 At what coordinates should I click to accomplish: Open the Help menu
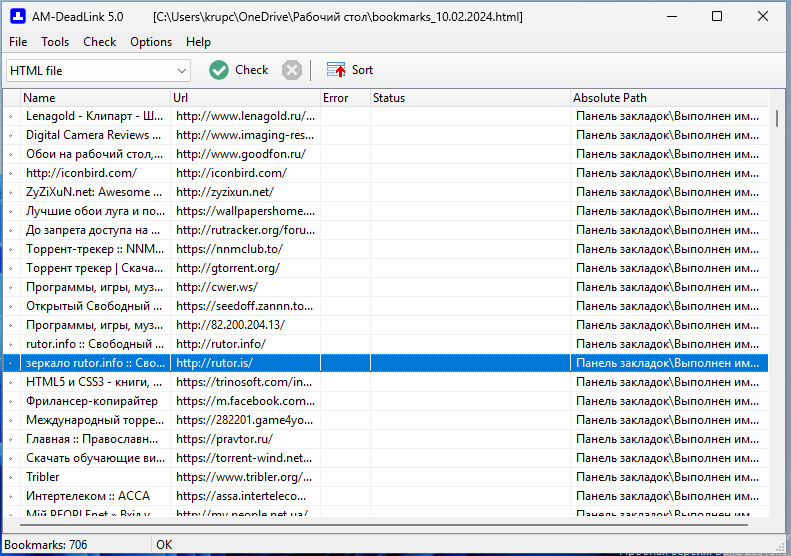click(x=198, y=42)
